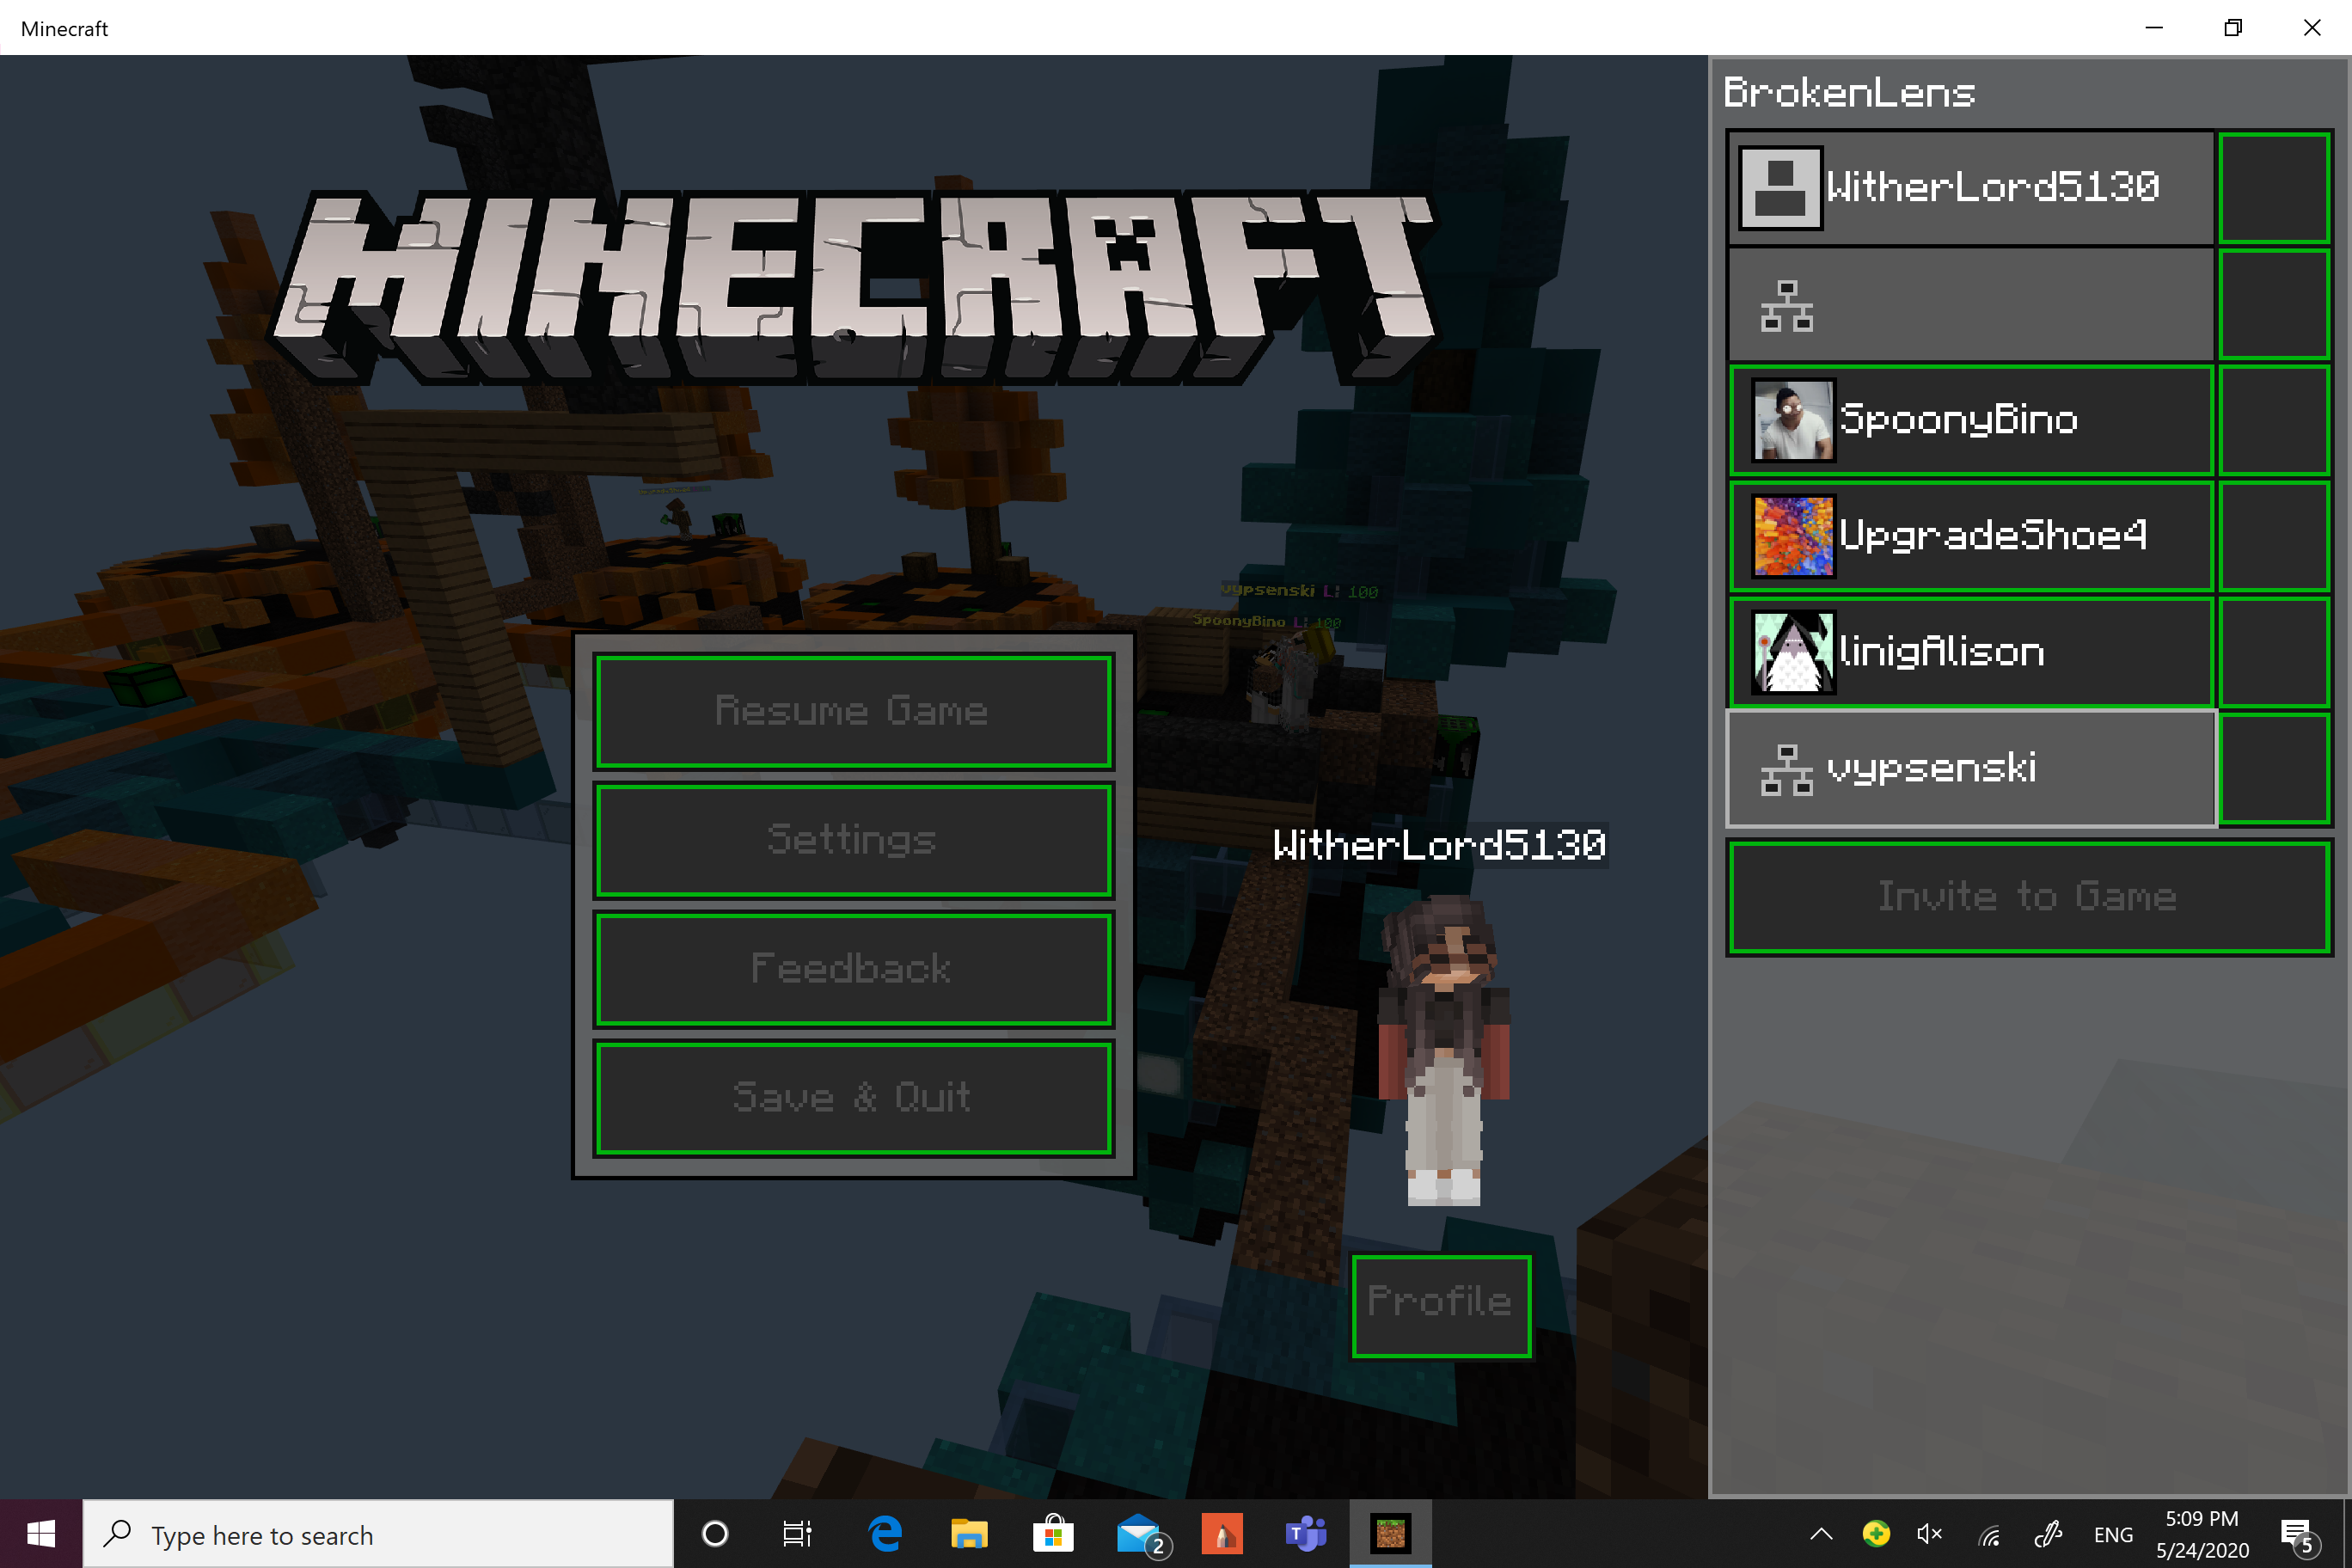
Task: Click the muted volume tray icon
Action: tap(1930, 1534)
